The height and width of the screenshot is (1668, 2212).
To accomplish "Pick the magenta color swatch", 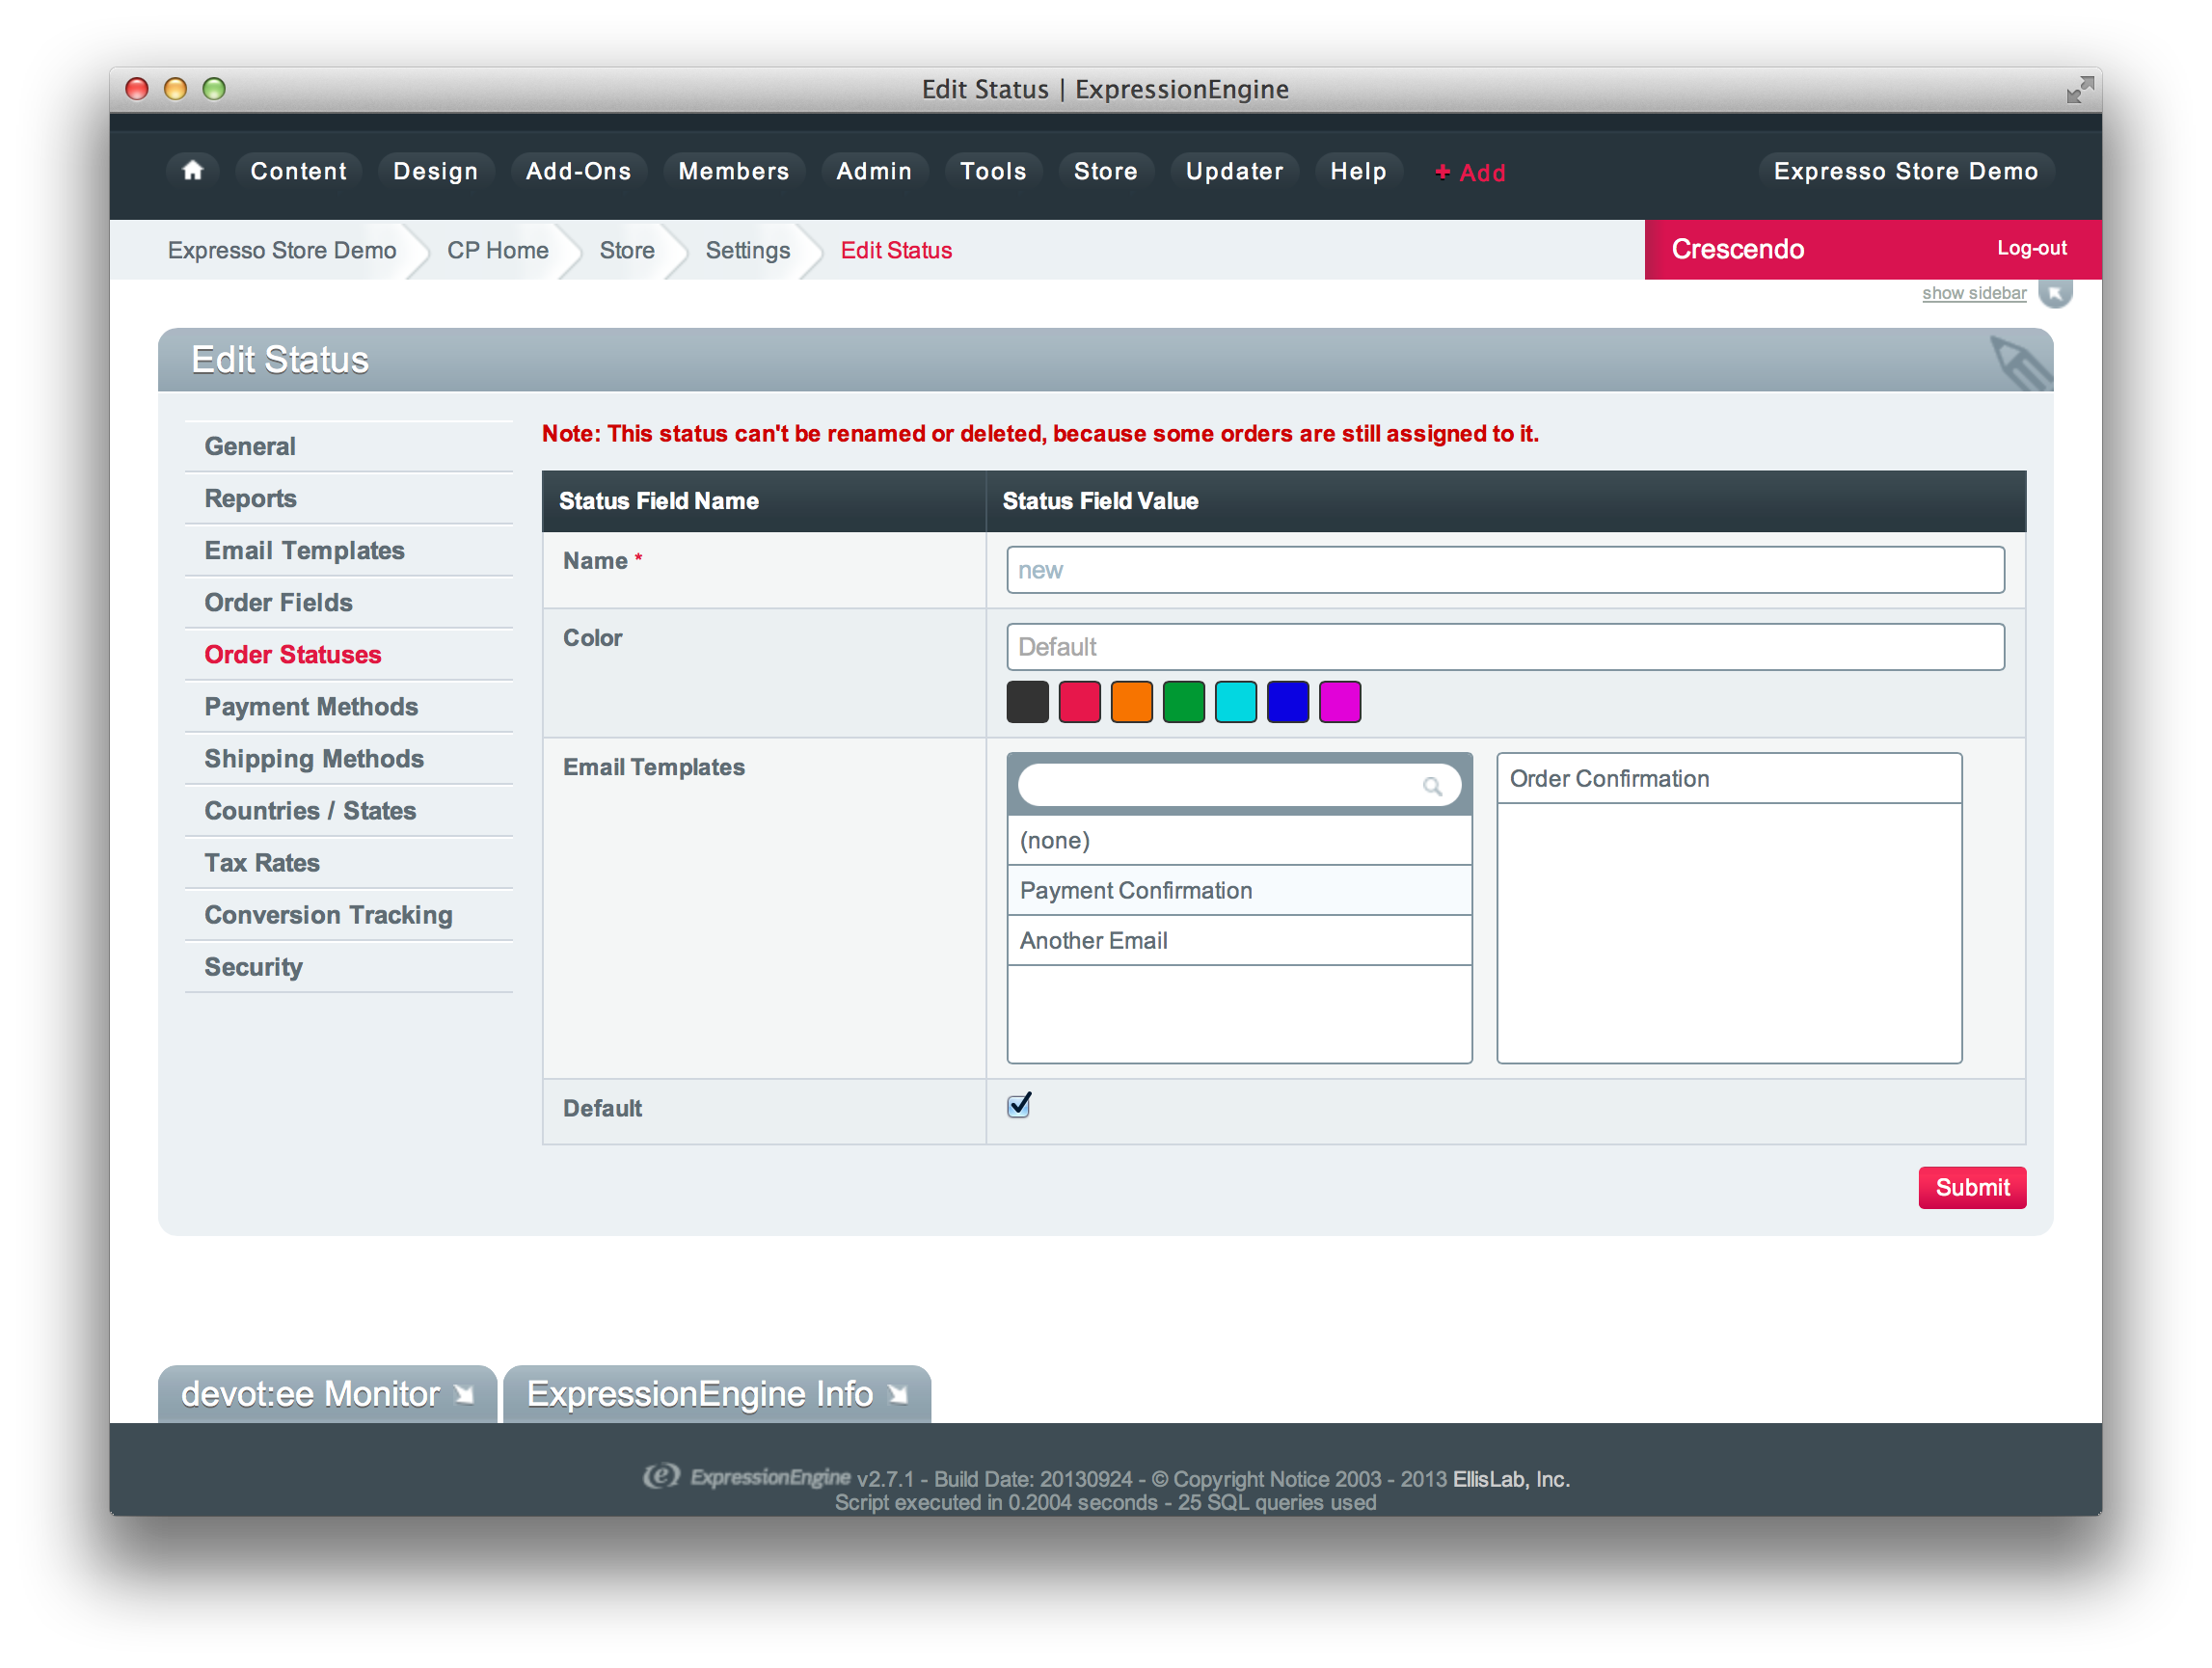I will click(x=1339, y=702).
